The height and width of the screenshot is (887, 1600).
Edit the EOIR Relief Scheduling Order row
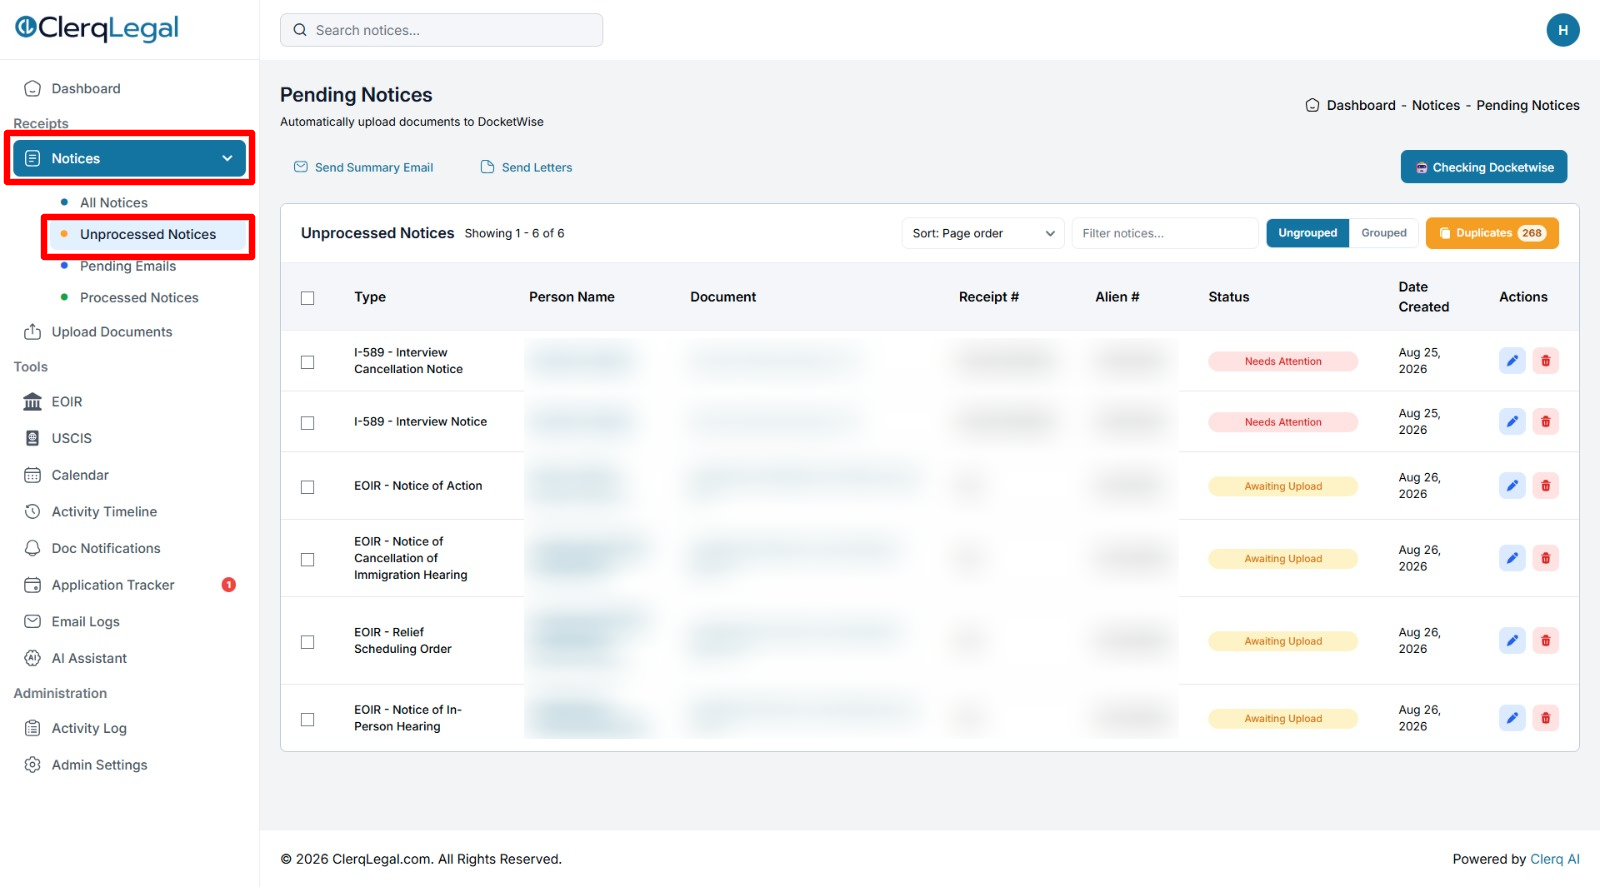pos(1512,641)
